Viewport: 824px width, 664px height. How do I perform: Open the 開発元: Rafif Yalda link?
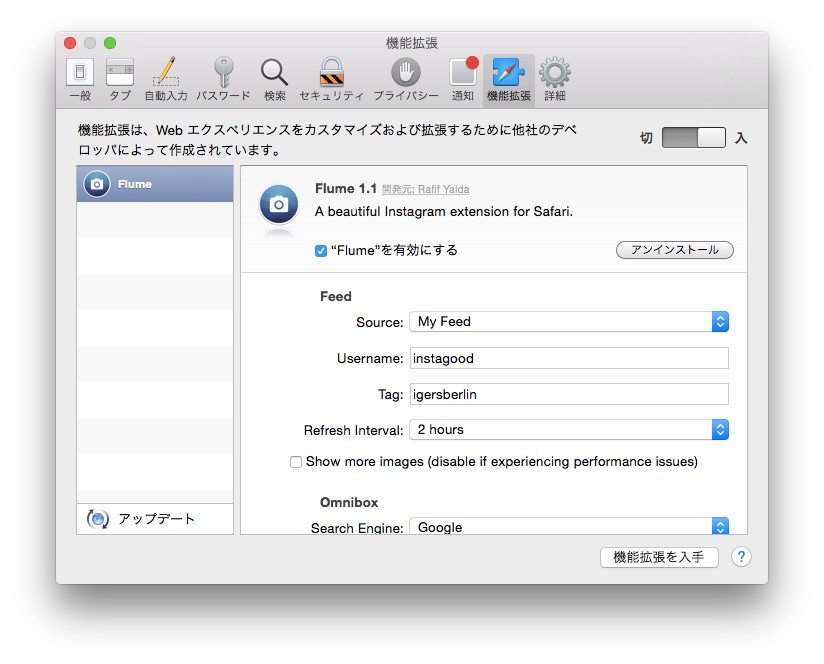(426, 189)
